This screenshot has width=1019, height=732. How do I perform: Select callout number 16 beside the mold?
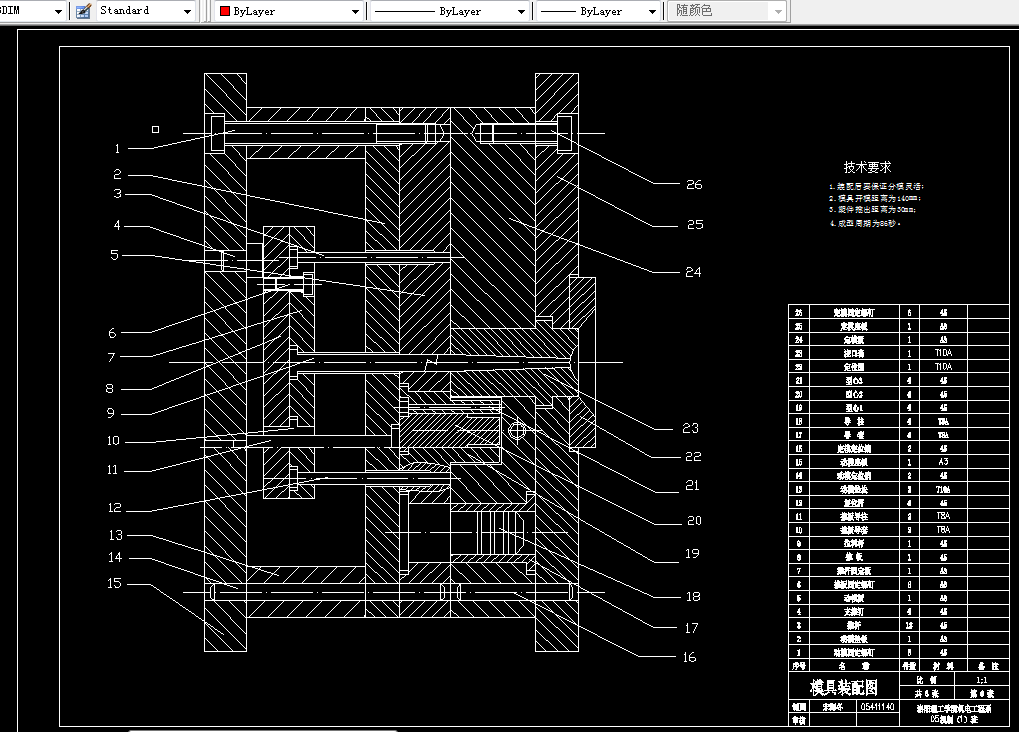[689, 658]
